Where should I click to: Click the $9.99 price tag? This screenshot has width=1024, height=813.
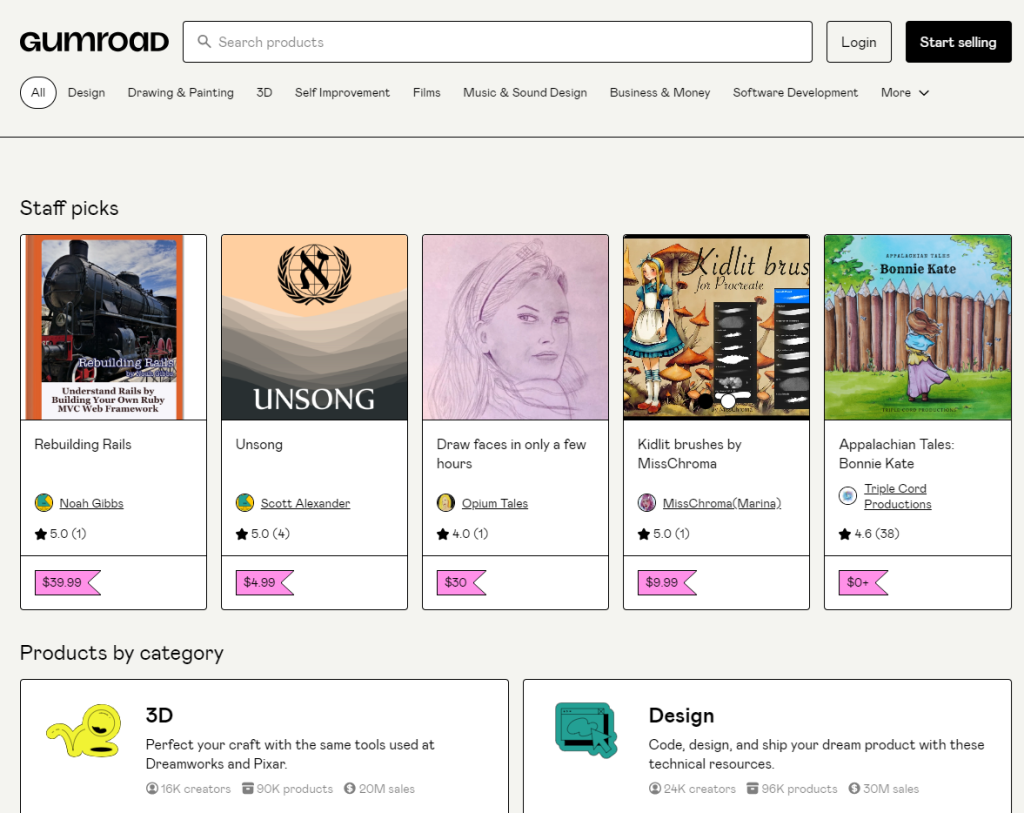(667, 582)
